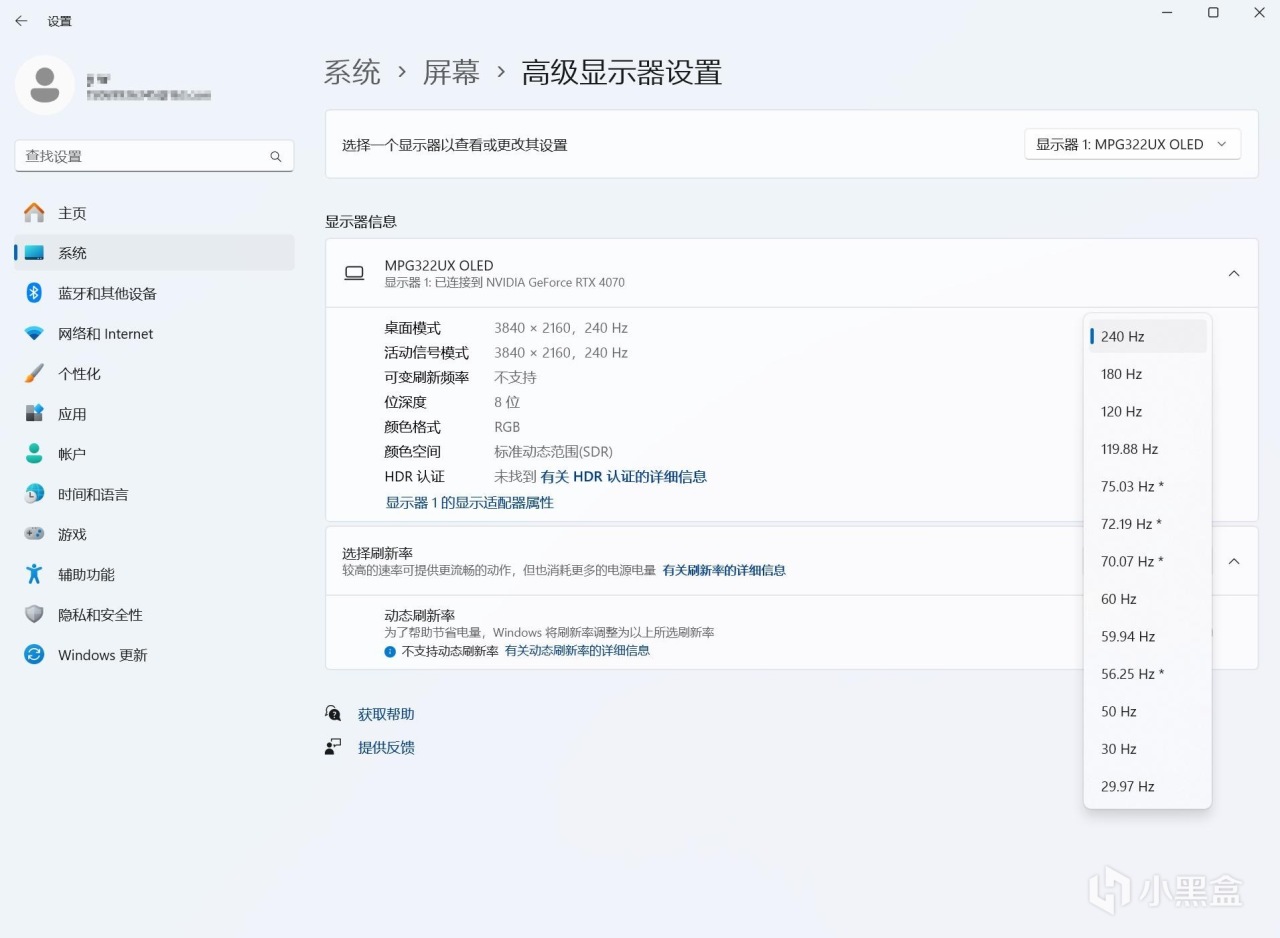Screen dimensions: 1280x938
Task: Click the 查找设置 search box
Action: [154, 156]
